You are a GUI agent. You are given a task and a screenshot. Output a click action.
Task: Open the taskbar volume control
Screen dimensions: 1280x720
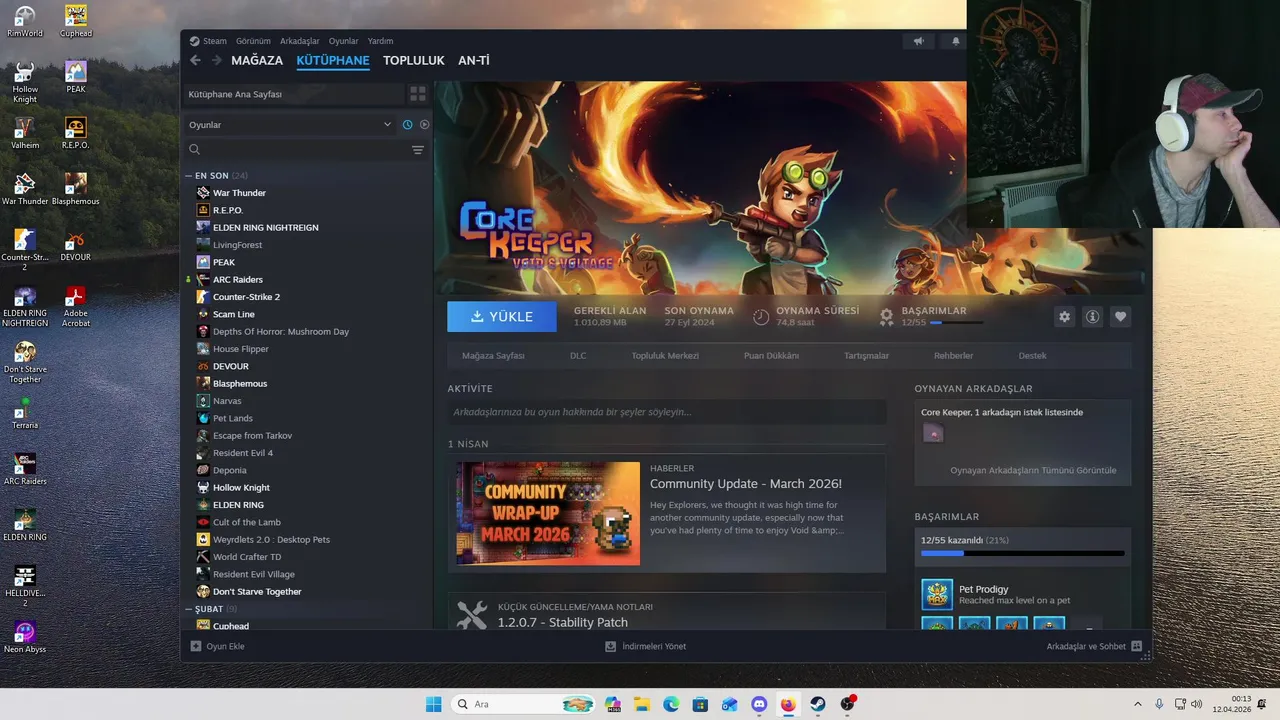click(x=1198, y=704)
